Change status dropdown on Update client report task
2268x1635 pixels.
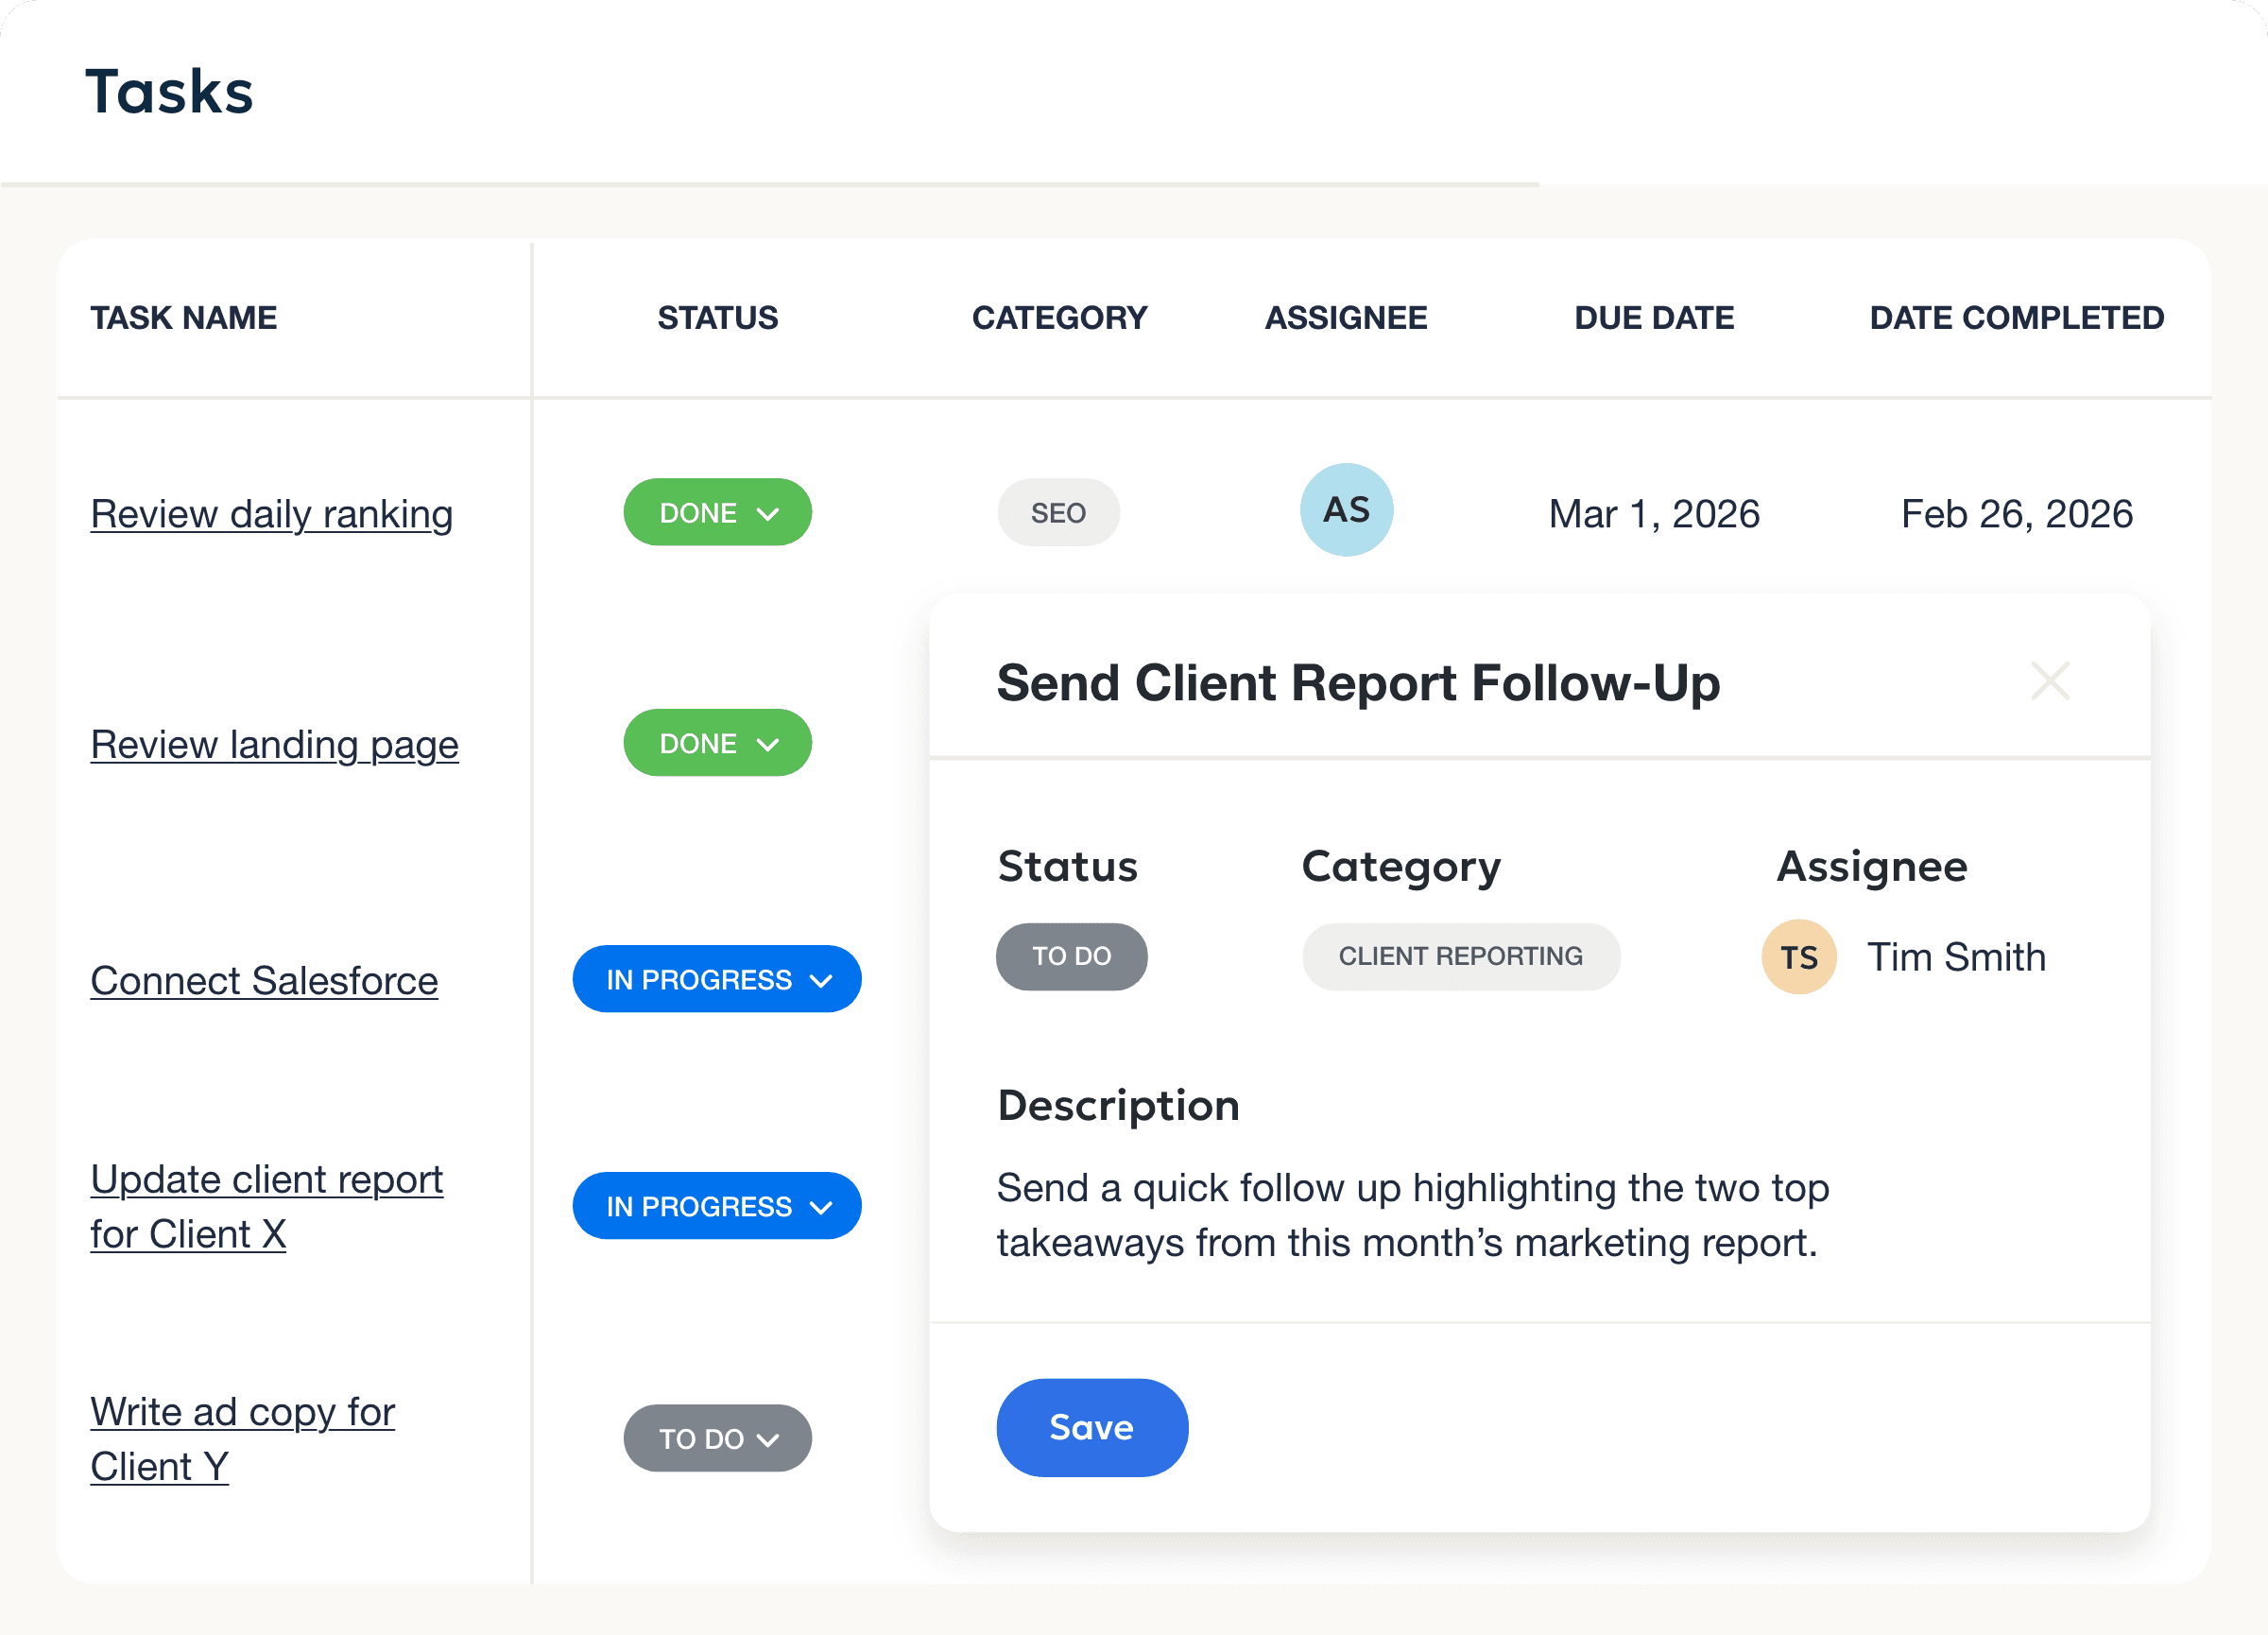716,1205
